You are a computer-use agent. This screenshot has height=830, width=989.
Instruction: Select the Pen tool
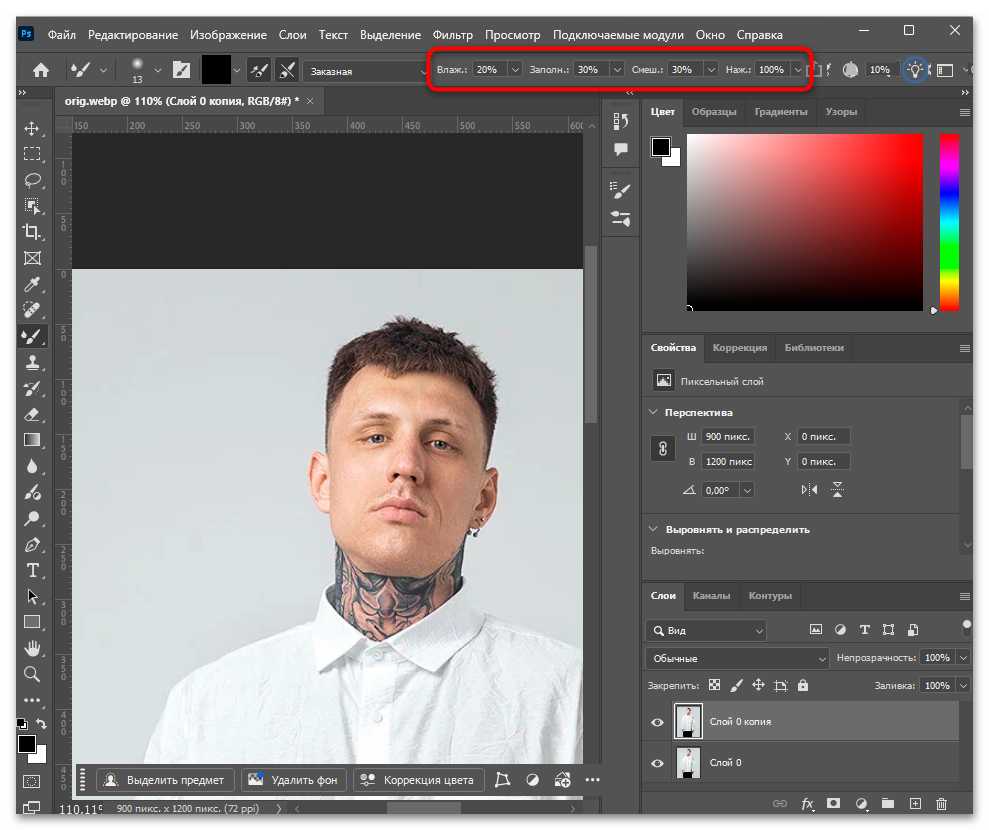pos(32,544)
